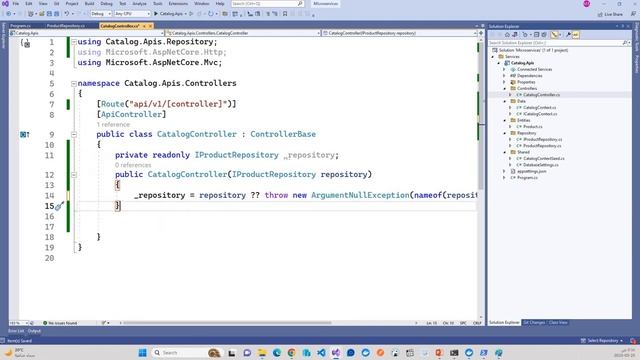Click the notifications icon in status bar corner

point(633,340)
